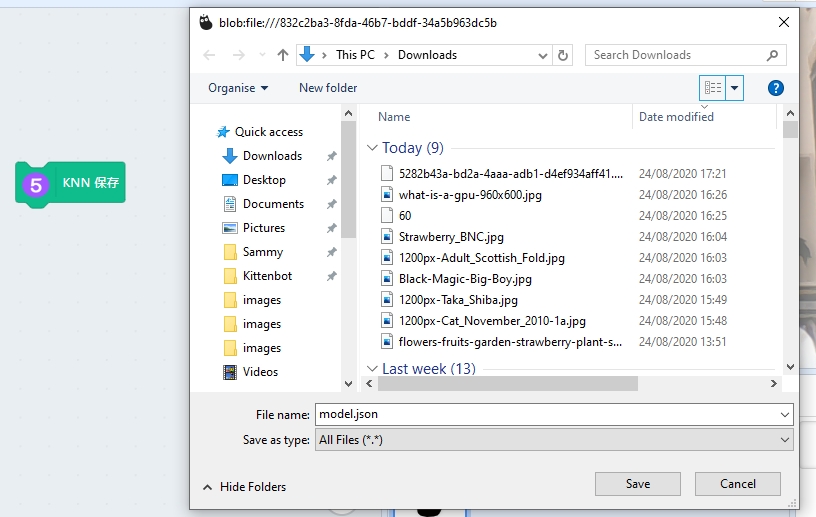Click the Back navigation arrow
This screenshot has width=816, height=517.
click(210, 55)
